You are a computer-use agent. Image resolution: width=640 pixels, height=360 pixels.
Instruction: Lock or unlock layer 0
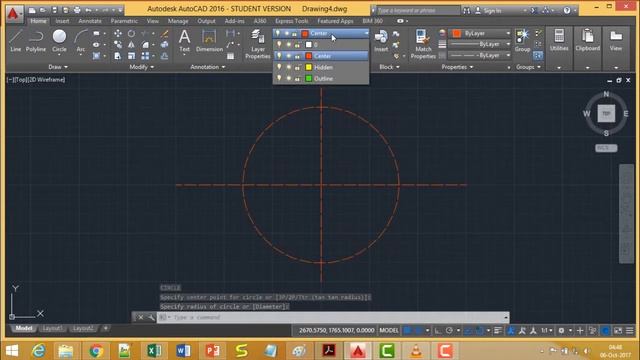tap(298, 44)
